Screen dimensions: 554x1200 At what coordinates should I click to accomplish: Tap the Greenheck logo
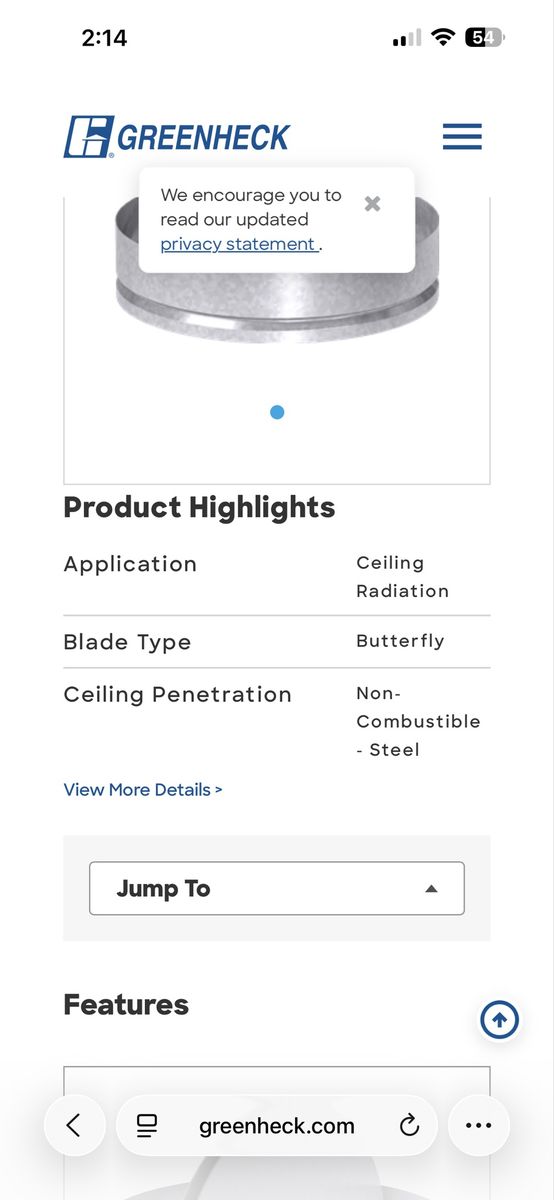(177, 137)
